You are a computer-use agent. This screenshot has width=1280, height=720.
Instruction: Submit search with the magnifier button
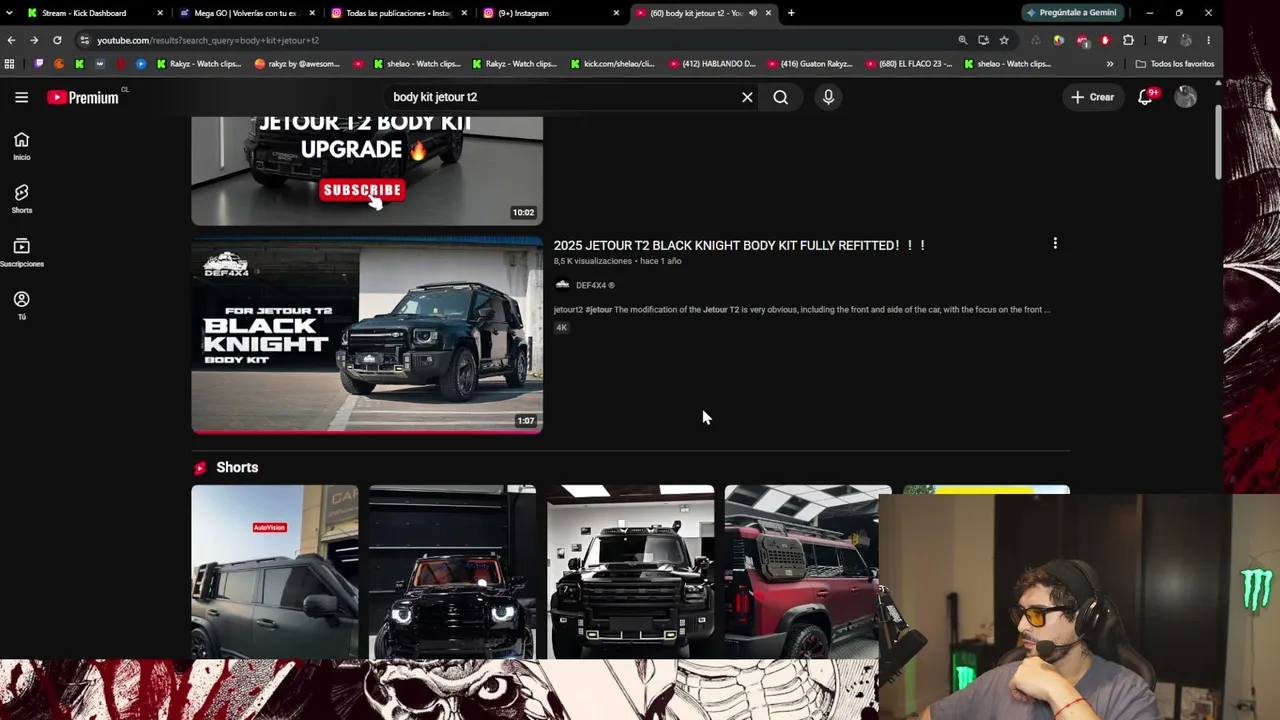(780, 97)
